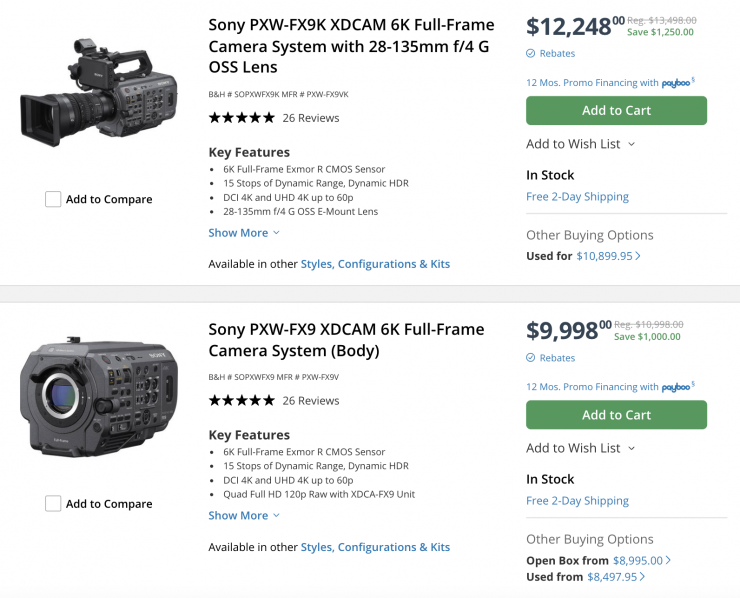This screenshot has height=598, width=740.
Task: Add the $9,998 FX9 body to cart
Action: click(616, 415)
